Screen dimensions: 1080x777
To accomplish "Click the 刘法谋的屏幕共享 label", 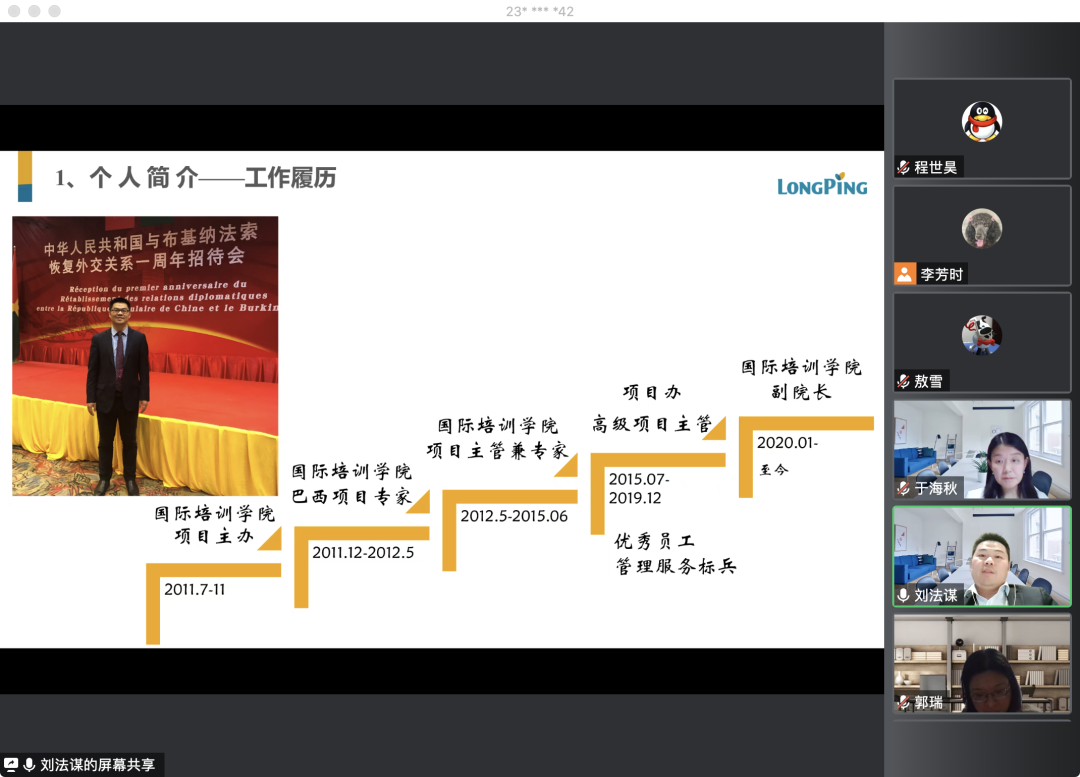I will tap(98, 765).
